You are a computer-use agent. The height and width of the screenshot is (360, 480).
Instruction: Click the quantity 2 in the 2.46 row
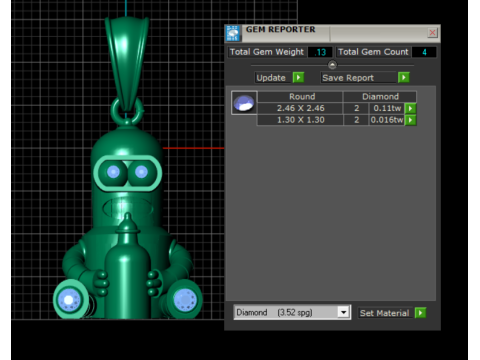pos(356,108)
